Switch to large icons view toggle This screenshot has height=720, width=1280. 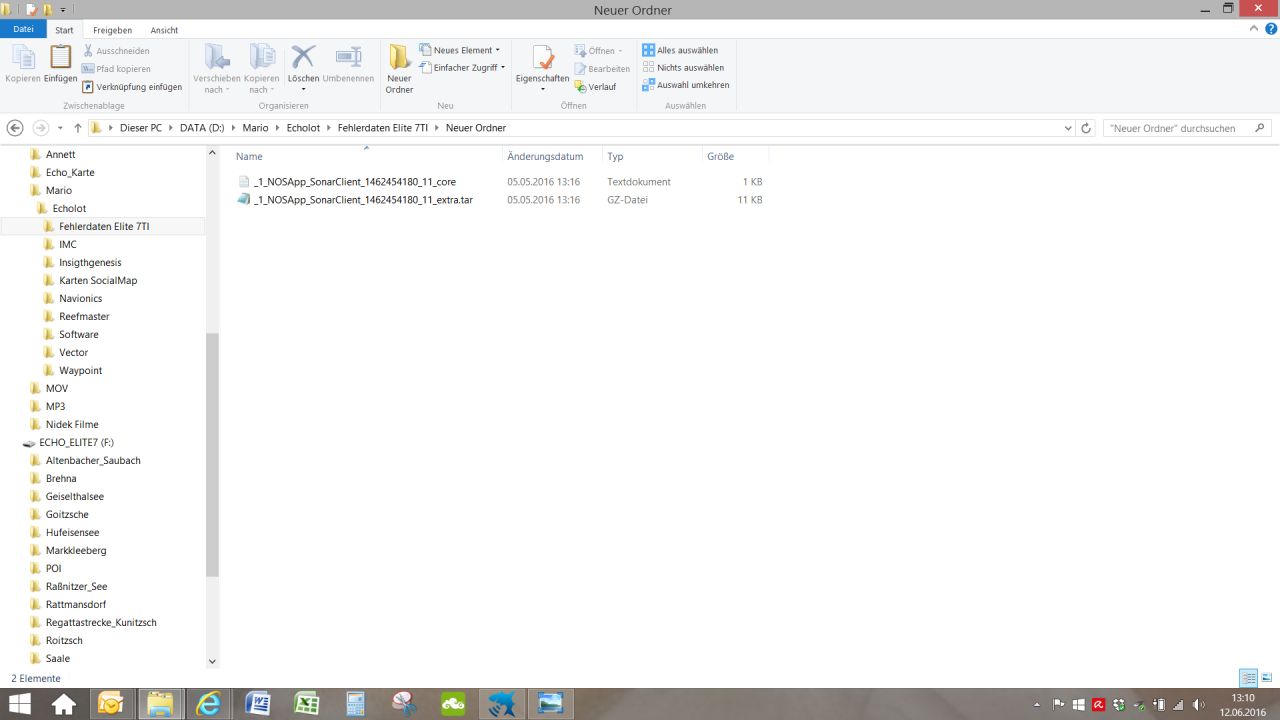pos(1266,678)
